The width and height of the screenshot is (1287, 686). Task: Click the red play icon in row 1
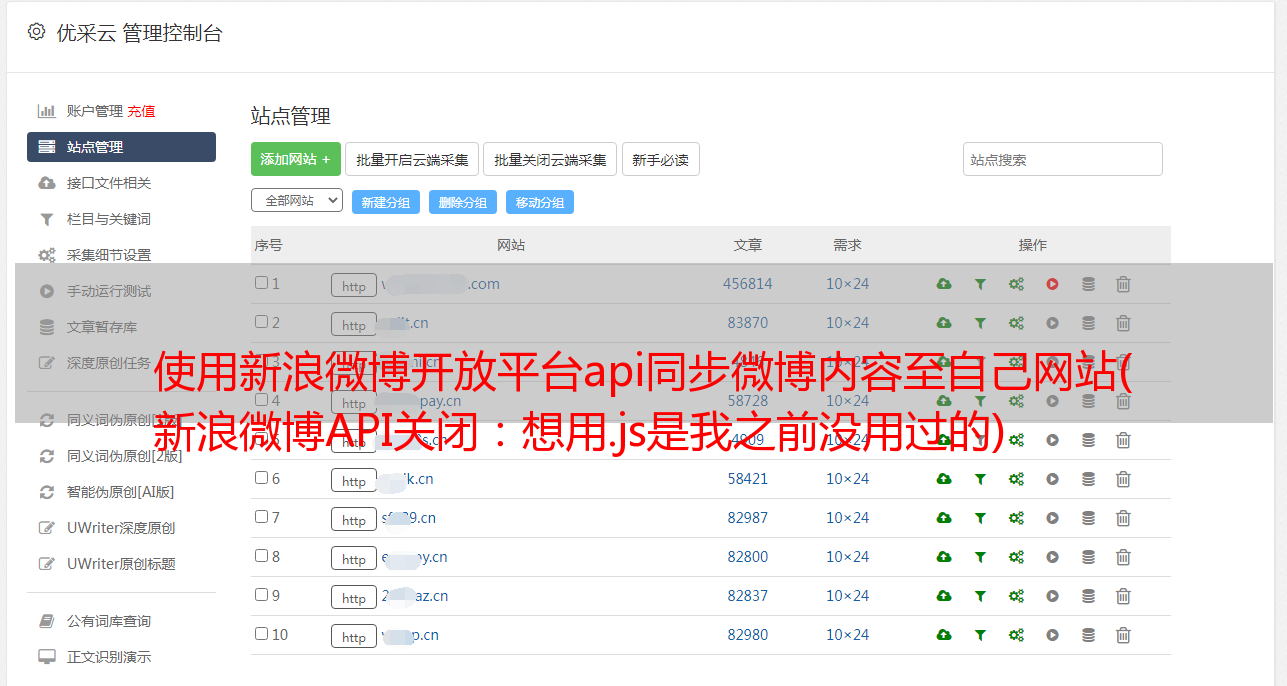pyautogui.click(x=1052, y=284)
